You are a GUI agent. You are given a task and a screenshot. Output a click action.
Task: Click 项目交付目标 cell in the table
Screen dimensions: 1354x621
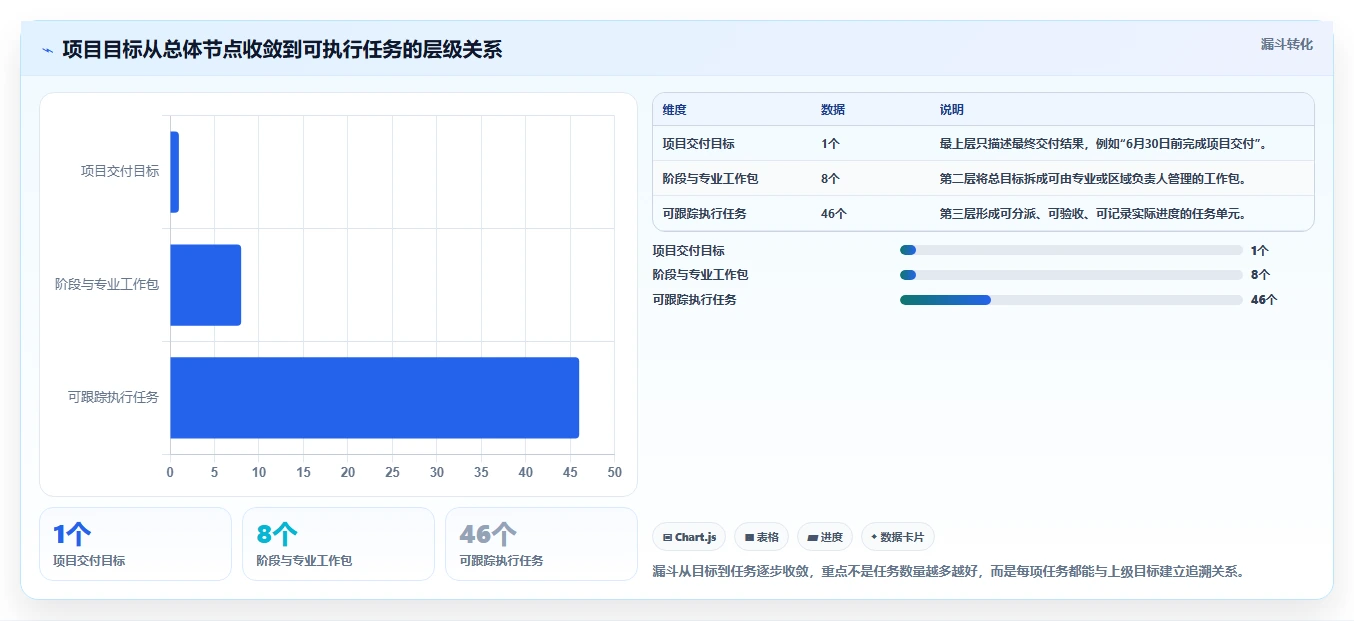[698, 144]
